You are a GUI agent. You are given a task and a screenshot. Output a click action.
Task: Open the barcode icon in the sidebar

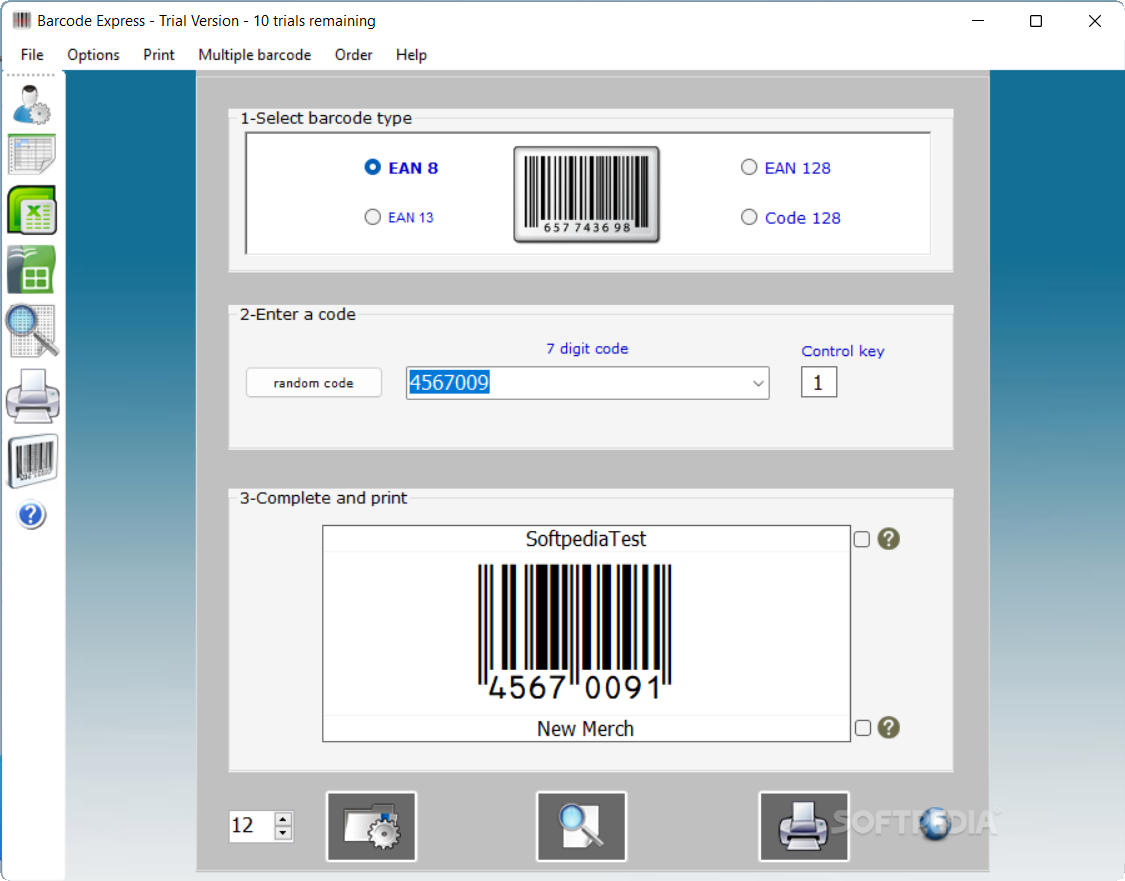[x=32, y=461]
